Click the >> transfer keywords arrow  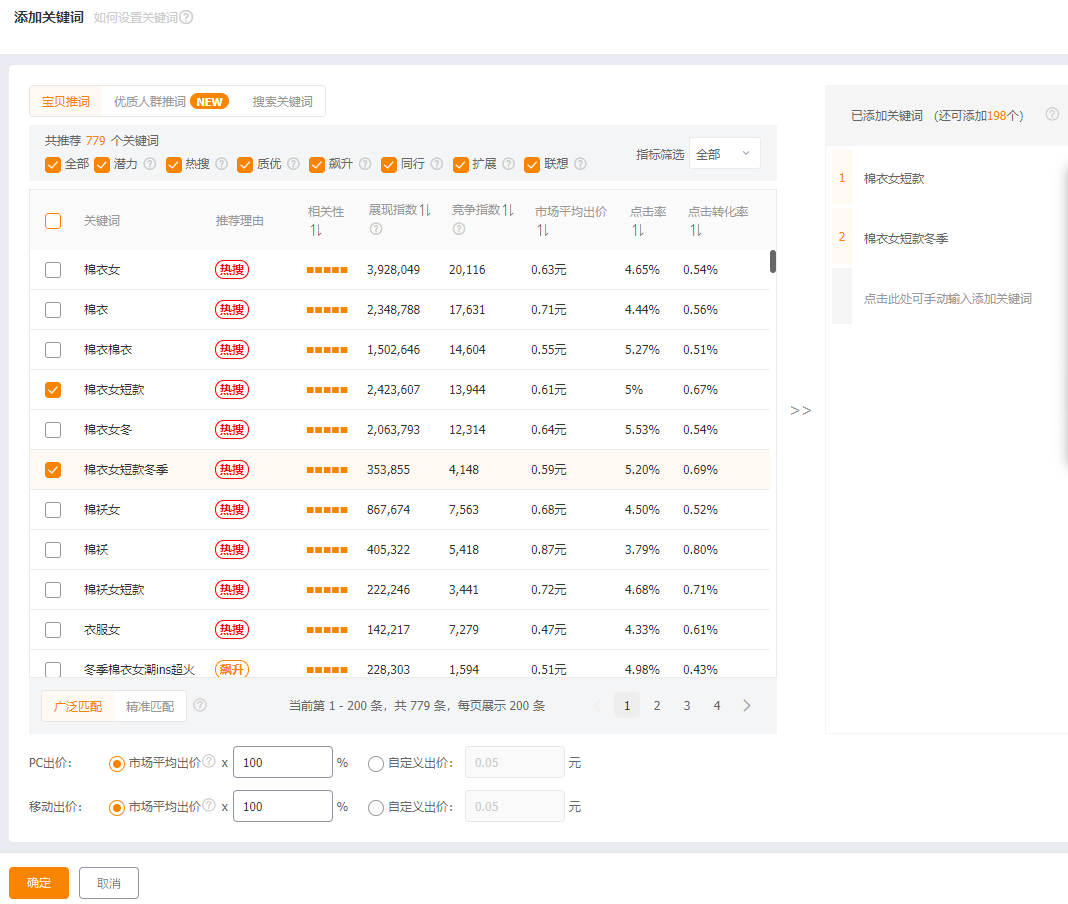(x=801, y=410)
